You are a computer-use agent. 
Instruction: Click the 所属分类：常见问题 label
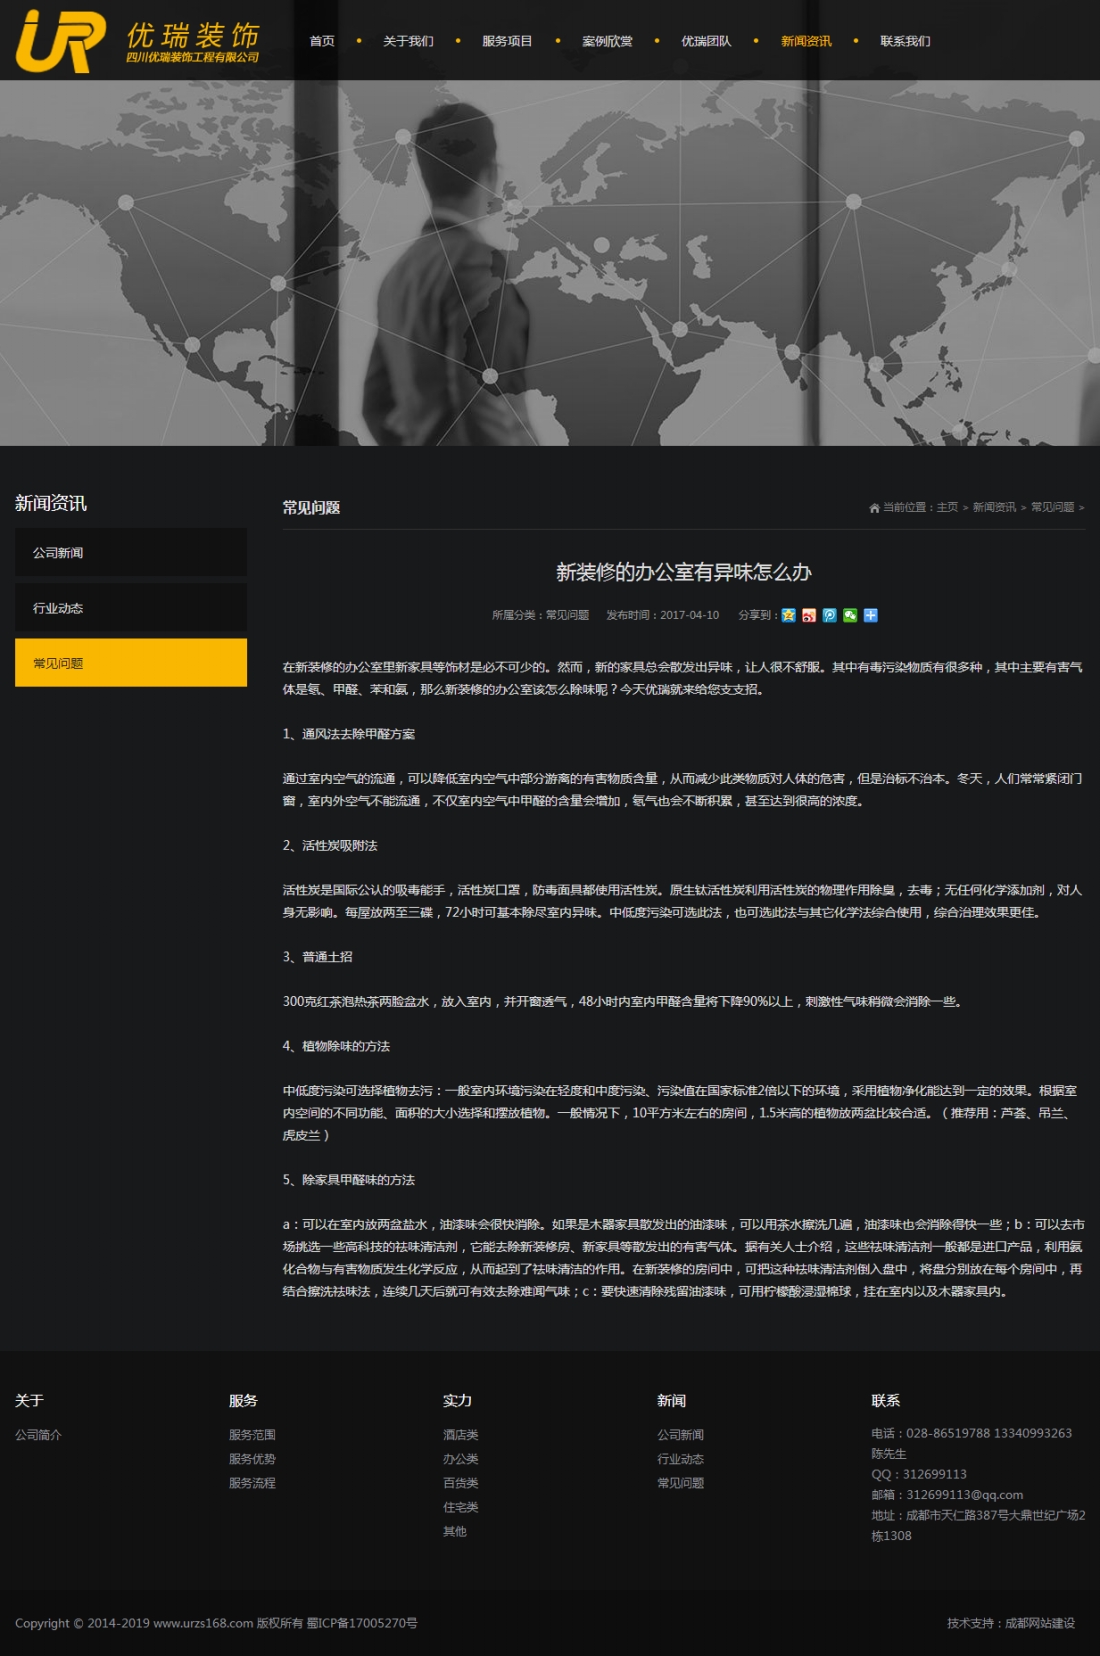click(x=540, y=615)
